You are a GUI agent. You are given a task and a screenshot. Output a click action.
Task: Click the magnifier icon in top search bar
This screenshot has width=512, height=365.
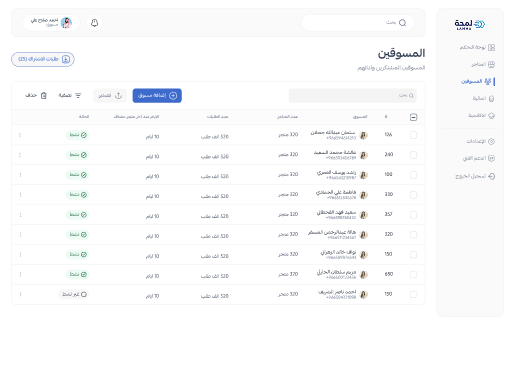click(402, 23)
